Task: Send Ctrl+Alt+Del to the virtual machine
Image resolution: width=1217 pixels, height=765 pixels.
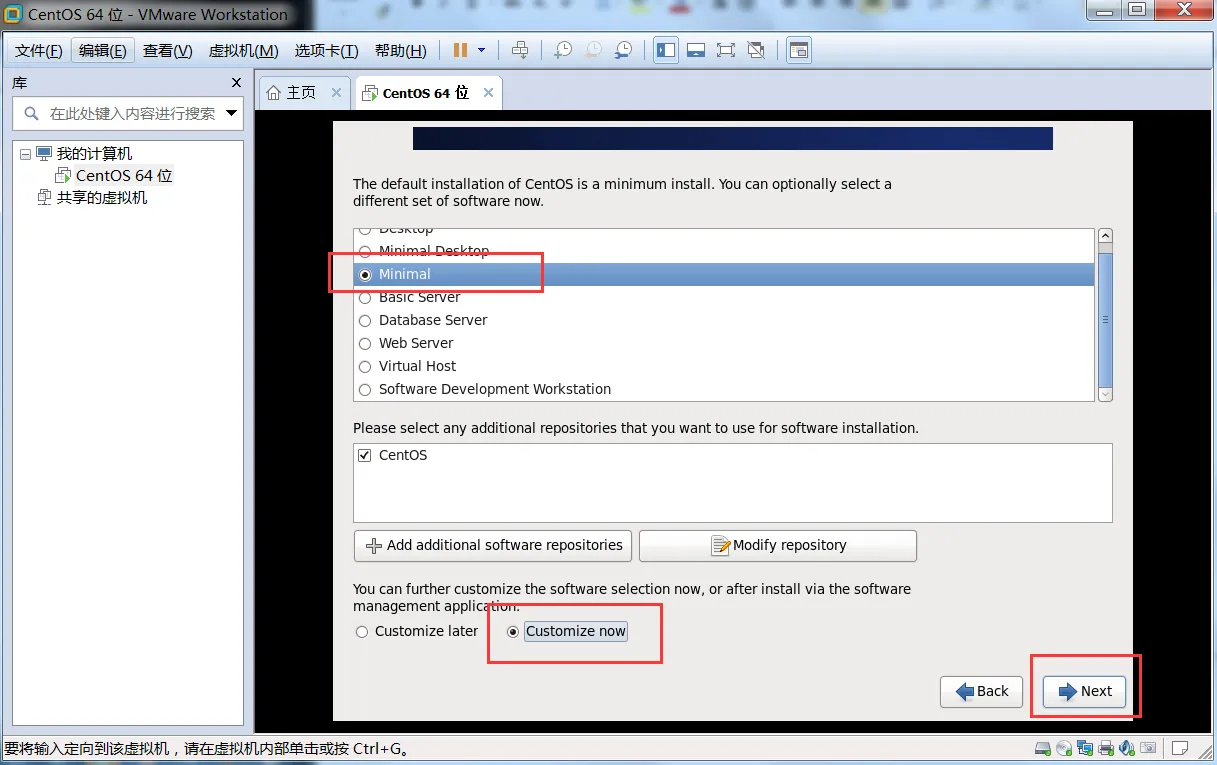Action: 520,50
